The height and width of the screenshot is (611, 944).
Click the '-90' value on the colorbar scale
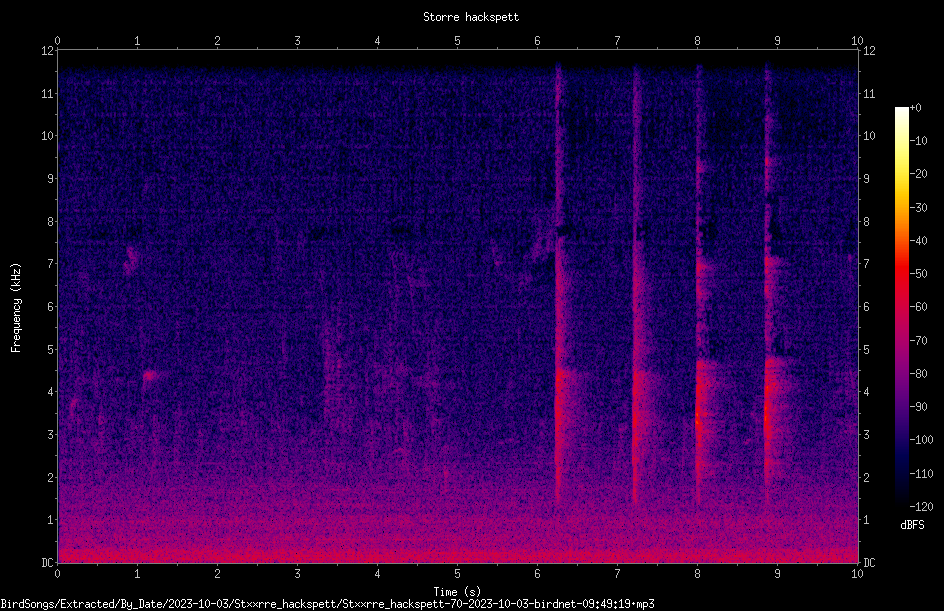click(919, 407)
